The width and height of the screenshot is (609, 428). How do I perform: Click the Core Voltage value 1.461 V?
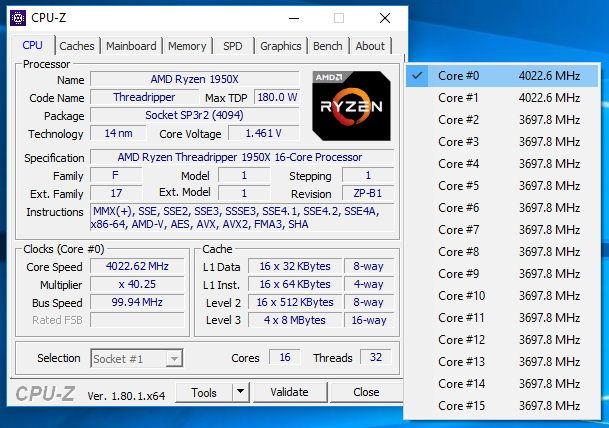(x=264, y=133)
